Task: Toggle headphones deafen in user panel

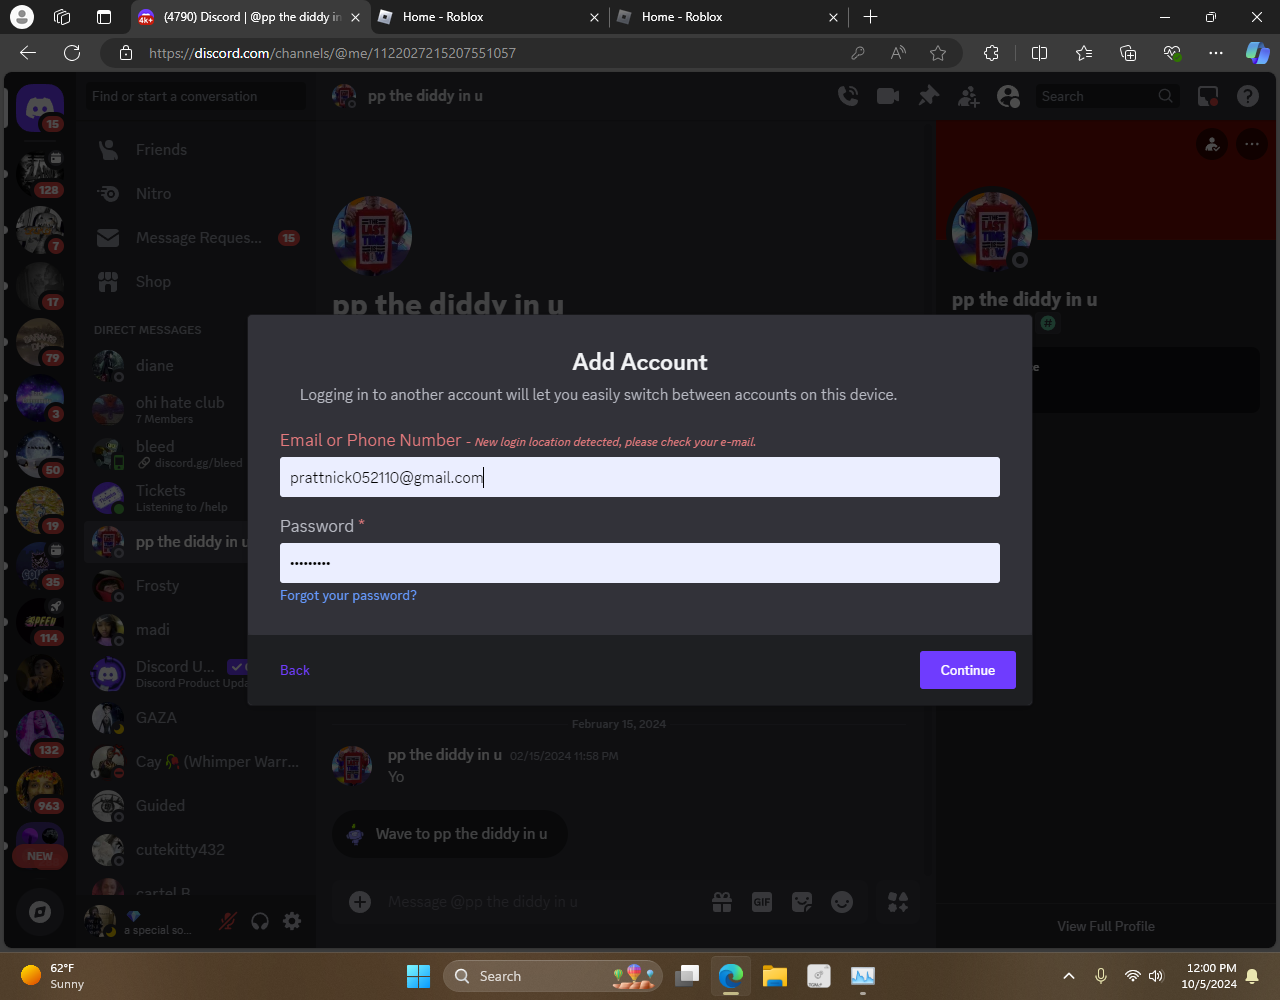Action: [x=260, y=921]
